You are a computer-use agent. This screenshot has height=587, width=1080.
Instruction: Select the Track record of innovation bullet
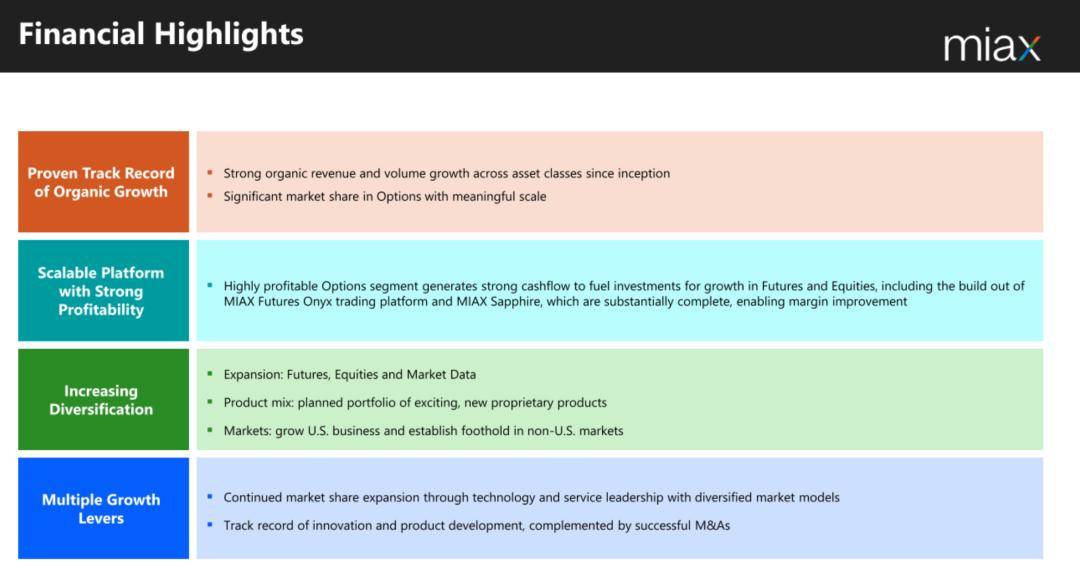[477, 526]
